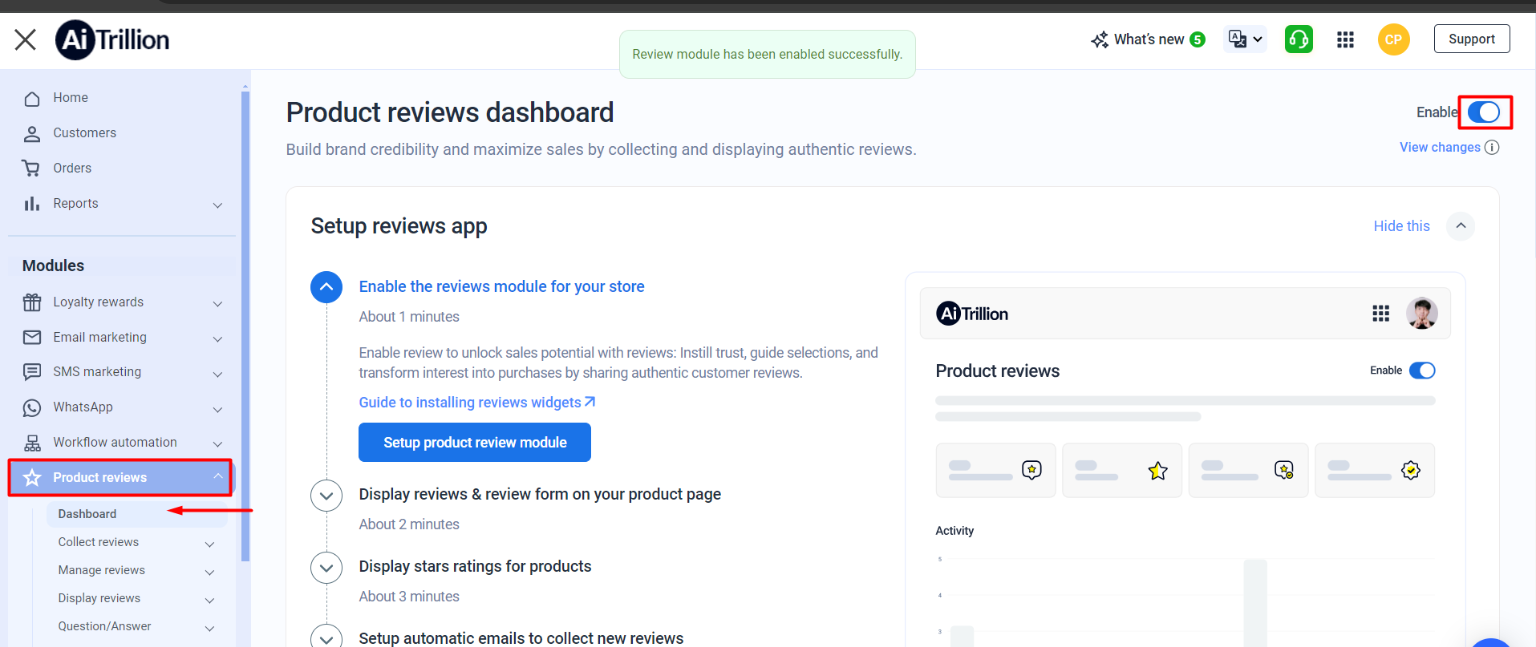The width and height of the screenshot is (1536, 647).
Task: Open Customers via its person icon
Action: (x=32, y=133)
